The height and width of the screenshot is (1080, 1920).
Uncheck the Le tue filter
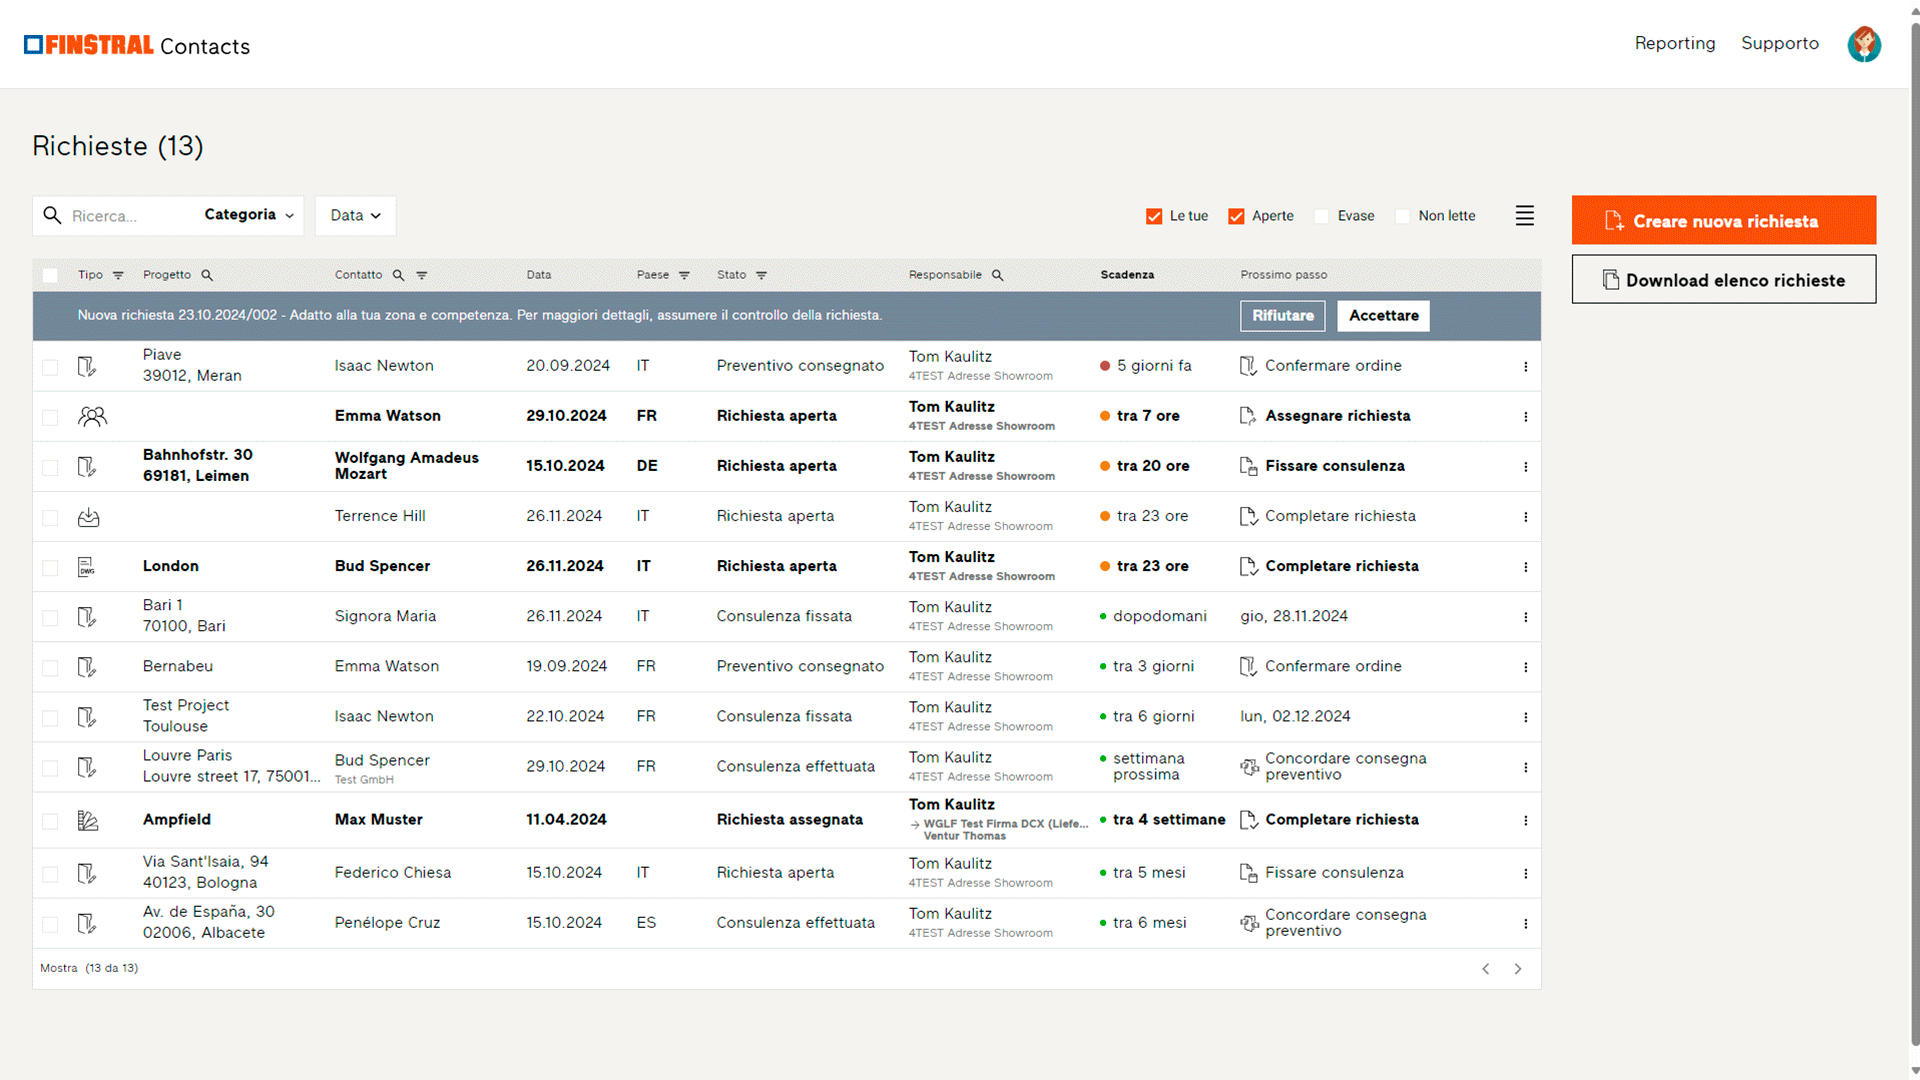[1154, 216]
